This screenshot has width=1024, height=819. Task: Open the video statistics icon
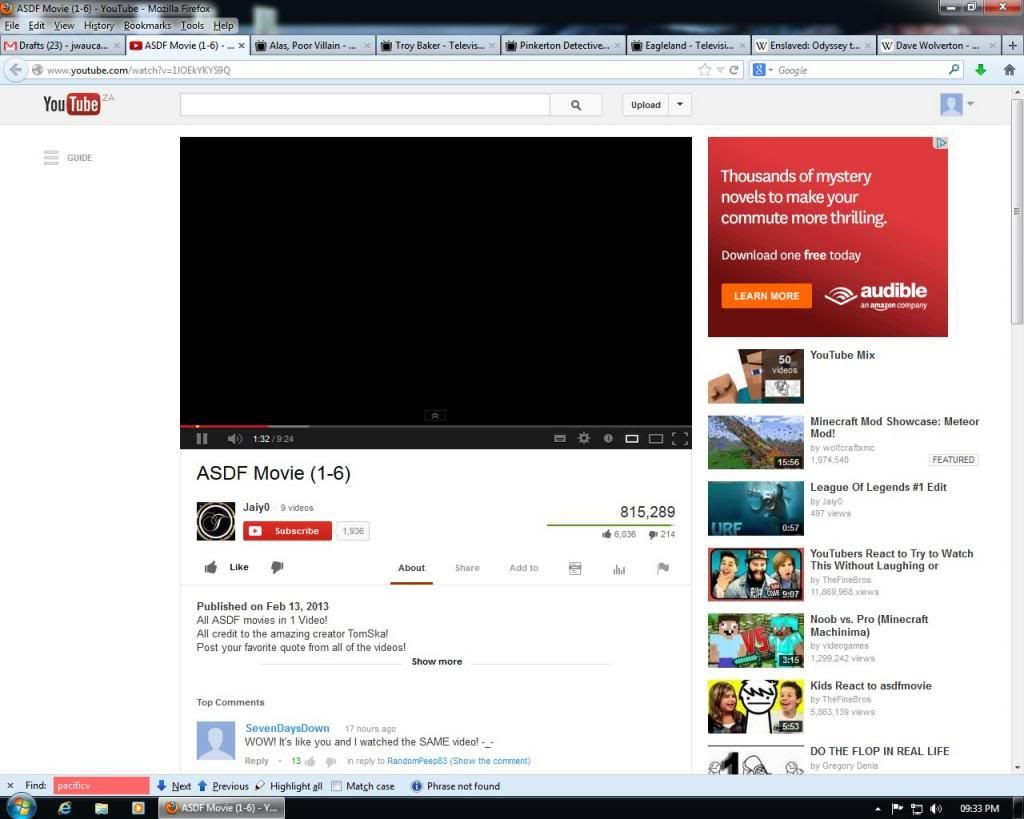pos(619,569)
